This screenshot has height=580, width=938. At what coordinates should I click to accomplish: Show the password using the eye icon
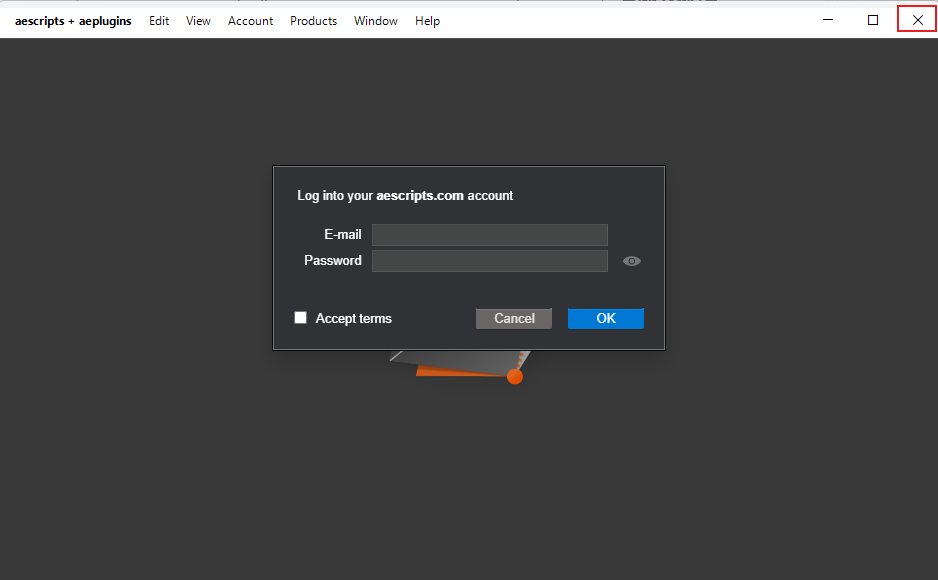[631, 260]
